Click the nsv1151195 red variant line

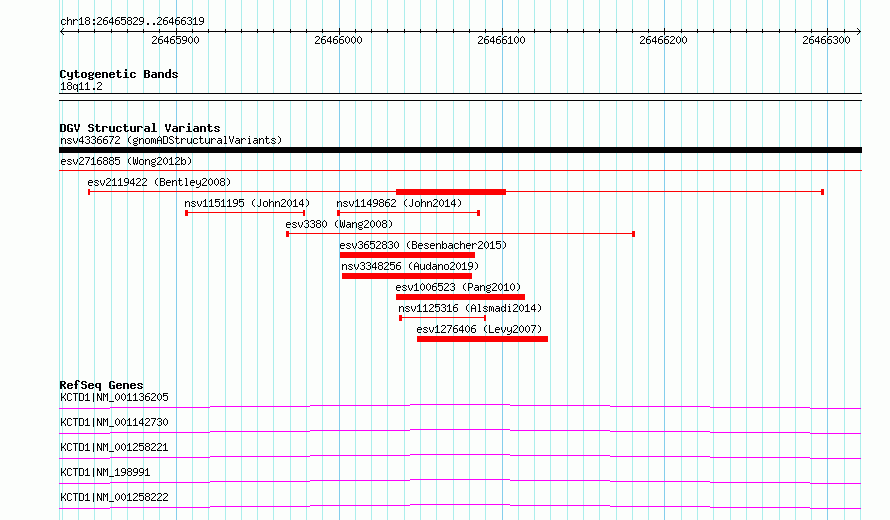[x=245, y=213]
